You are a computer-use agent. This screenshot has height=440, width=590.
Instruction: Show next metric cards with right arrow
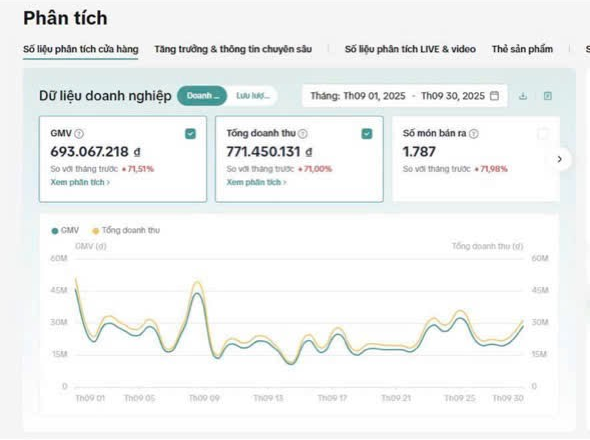pos(560,159)
